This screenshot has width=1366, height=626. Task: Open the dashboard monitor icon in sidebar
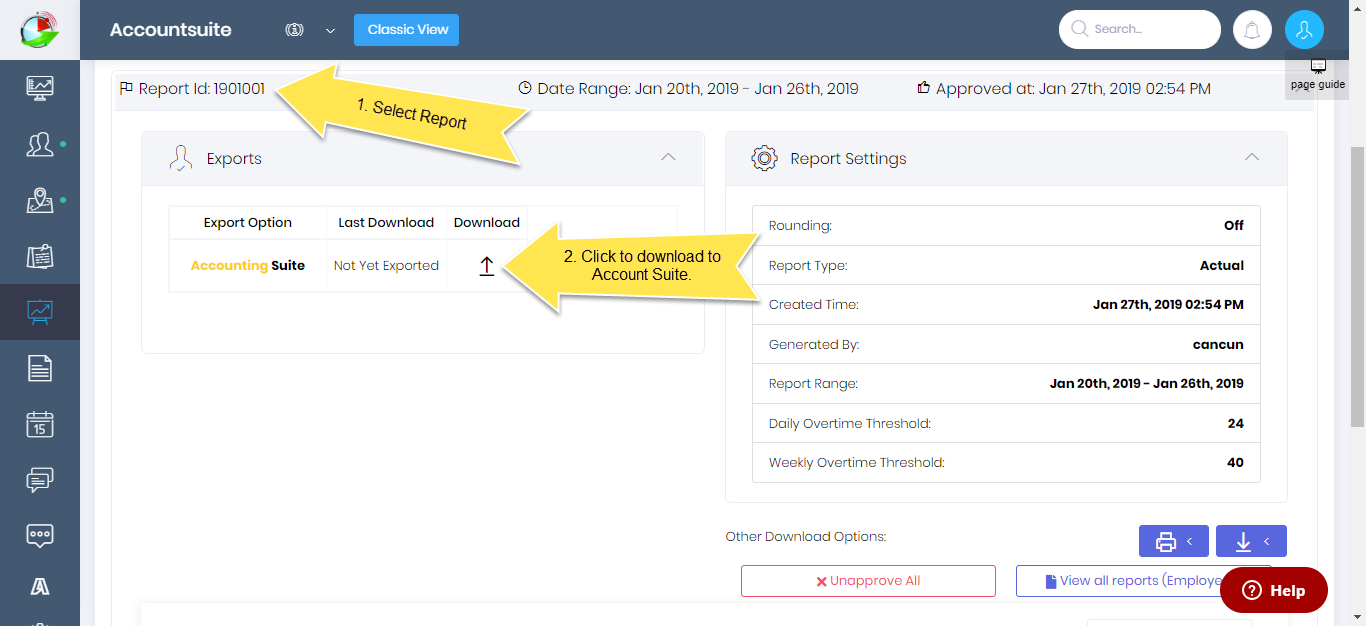[40, 87]
